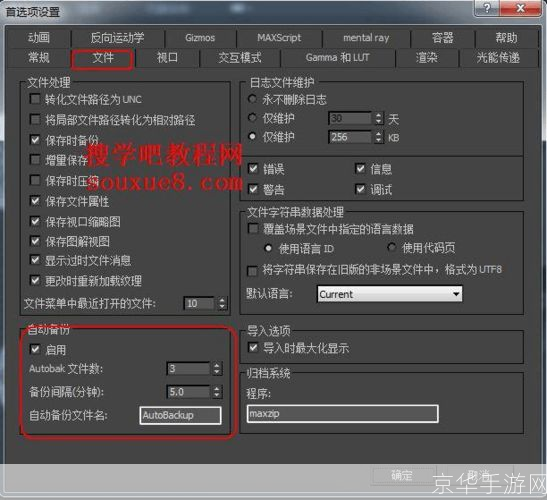Uncheck 更改时重新加载纹理 checkbox
The image size is (547, 500).
pyautogui.click(x=35, y=280)
